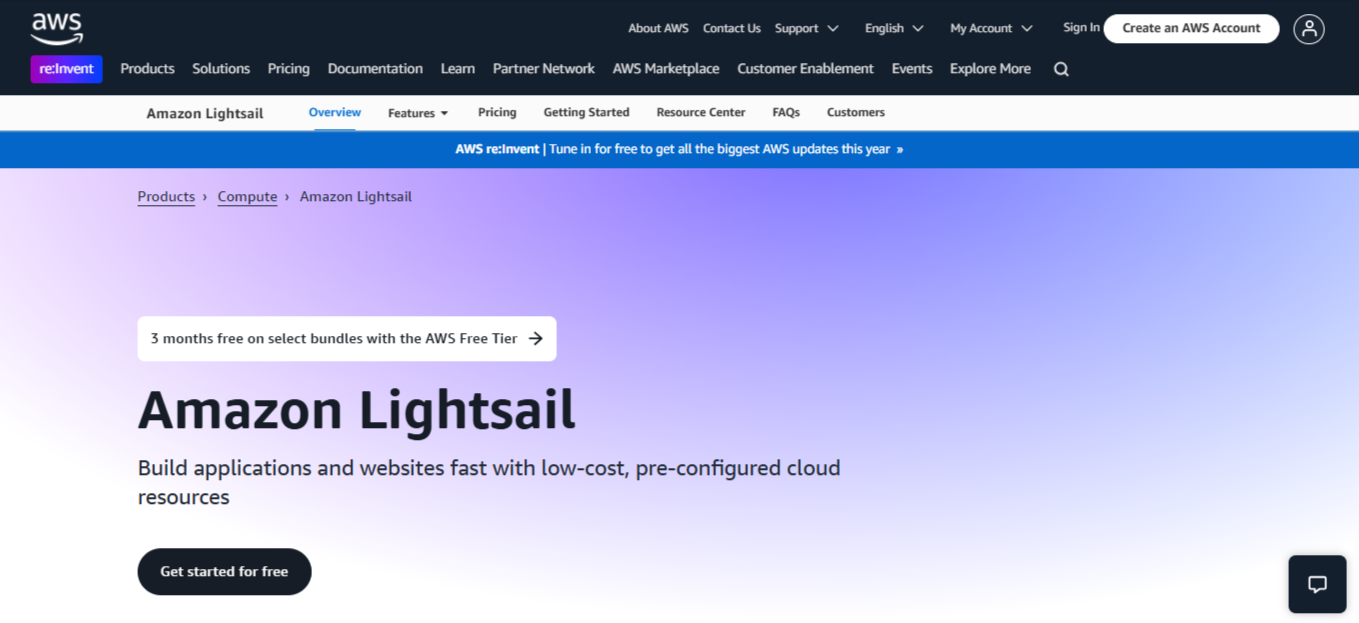1359x623 pixels.
Task: Open the Learn menu
Action: click(x=458, y=69)
